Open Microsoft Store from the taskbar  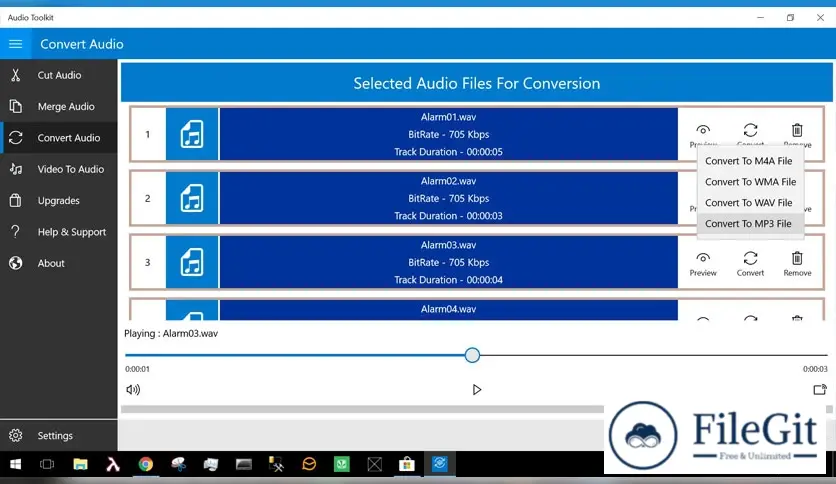[407, 464]
